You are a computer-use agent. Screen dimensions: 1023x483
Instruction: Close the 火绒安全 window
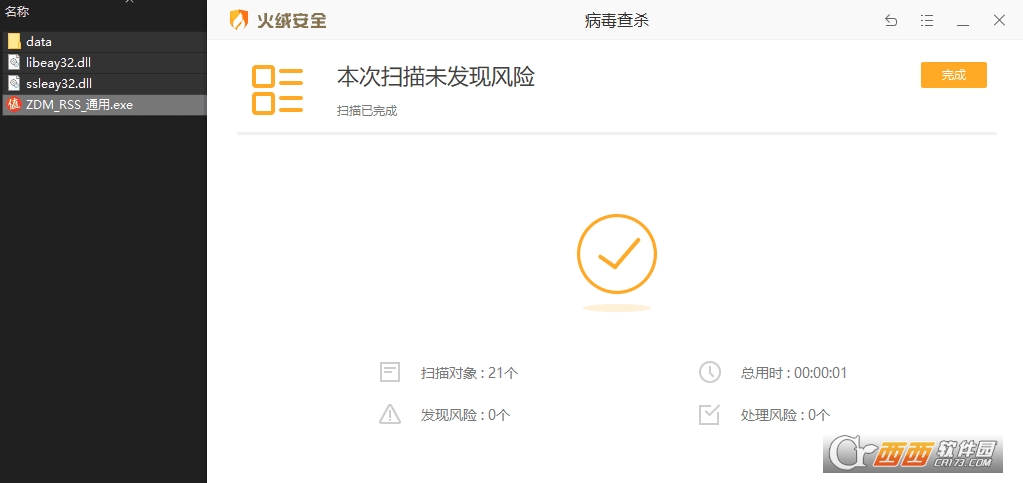point(999,20)
